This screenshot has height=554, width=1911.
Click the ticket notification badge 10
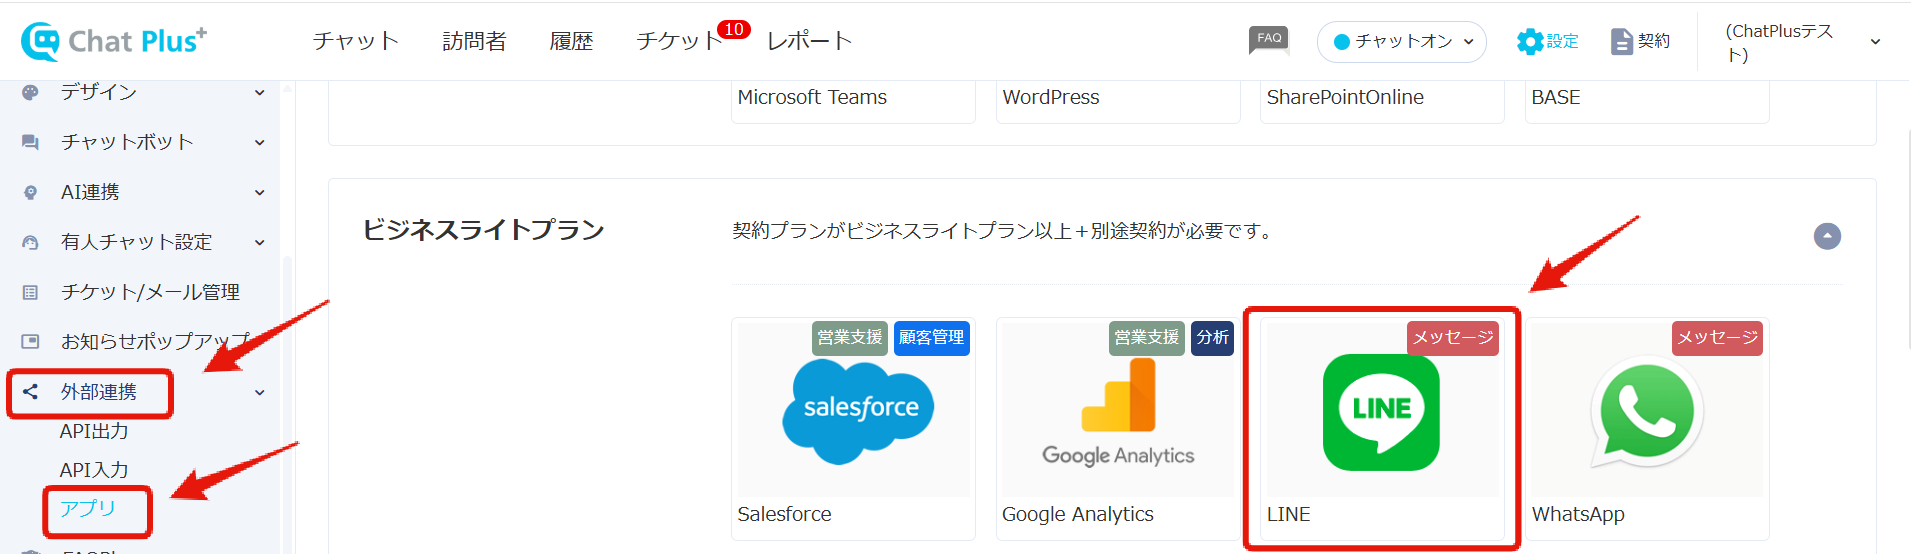(x=733, y=29)
